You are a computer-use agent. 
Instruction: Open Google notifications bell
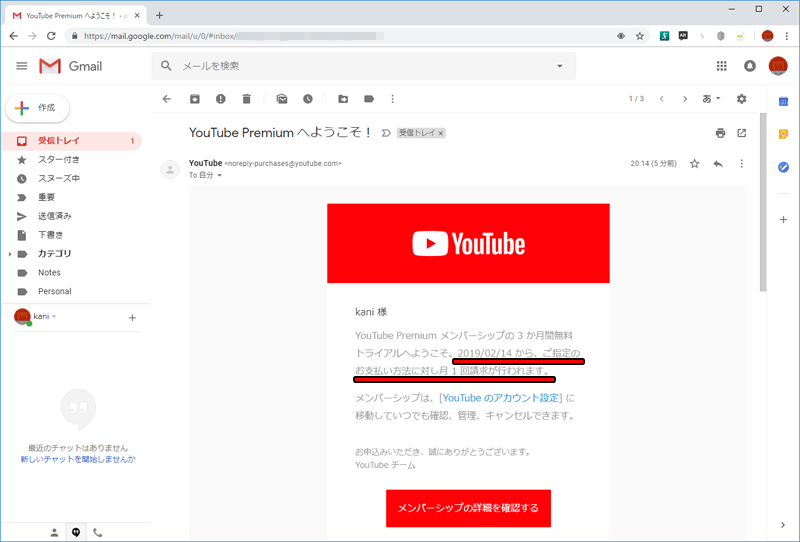[x=749, y=66]
